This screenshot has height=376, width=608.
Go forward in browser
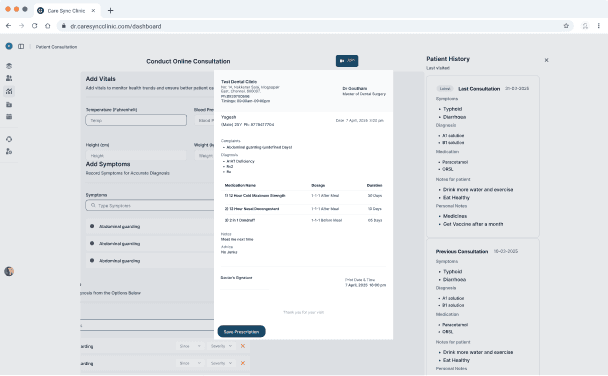pos(21,26)
